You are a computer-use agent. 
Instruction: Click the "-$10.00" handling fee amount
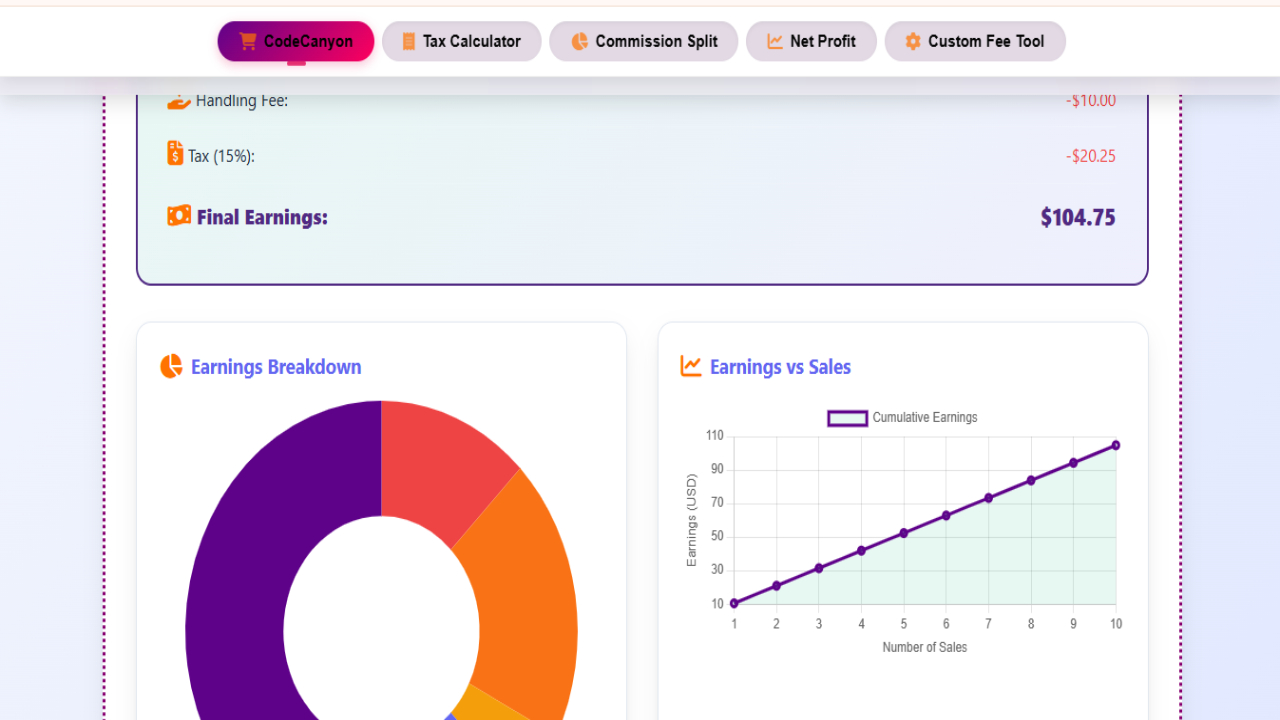pyautogui.click(x=1091, y=100)
